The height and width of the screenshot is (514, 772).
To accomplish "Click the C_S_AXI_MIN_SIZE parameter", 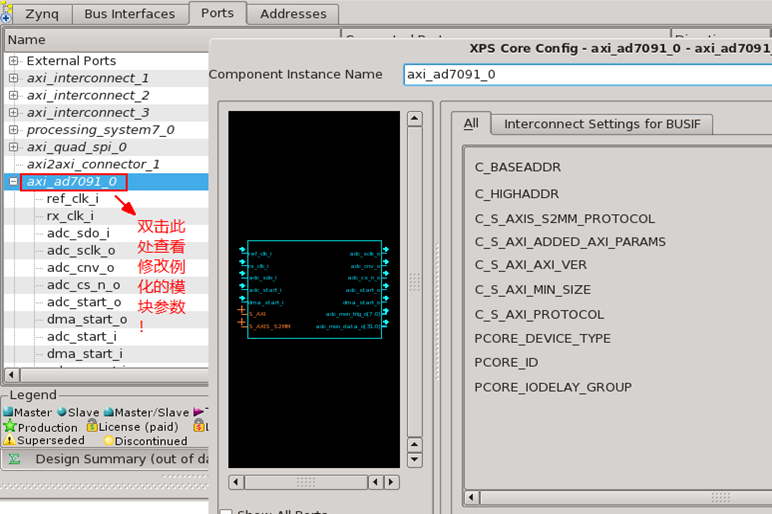I will coord(532,289).
